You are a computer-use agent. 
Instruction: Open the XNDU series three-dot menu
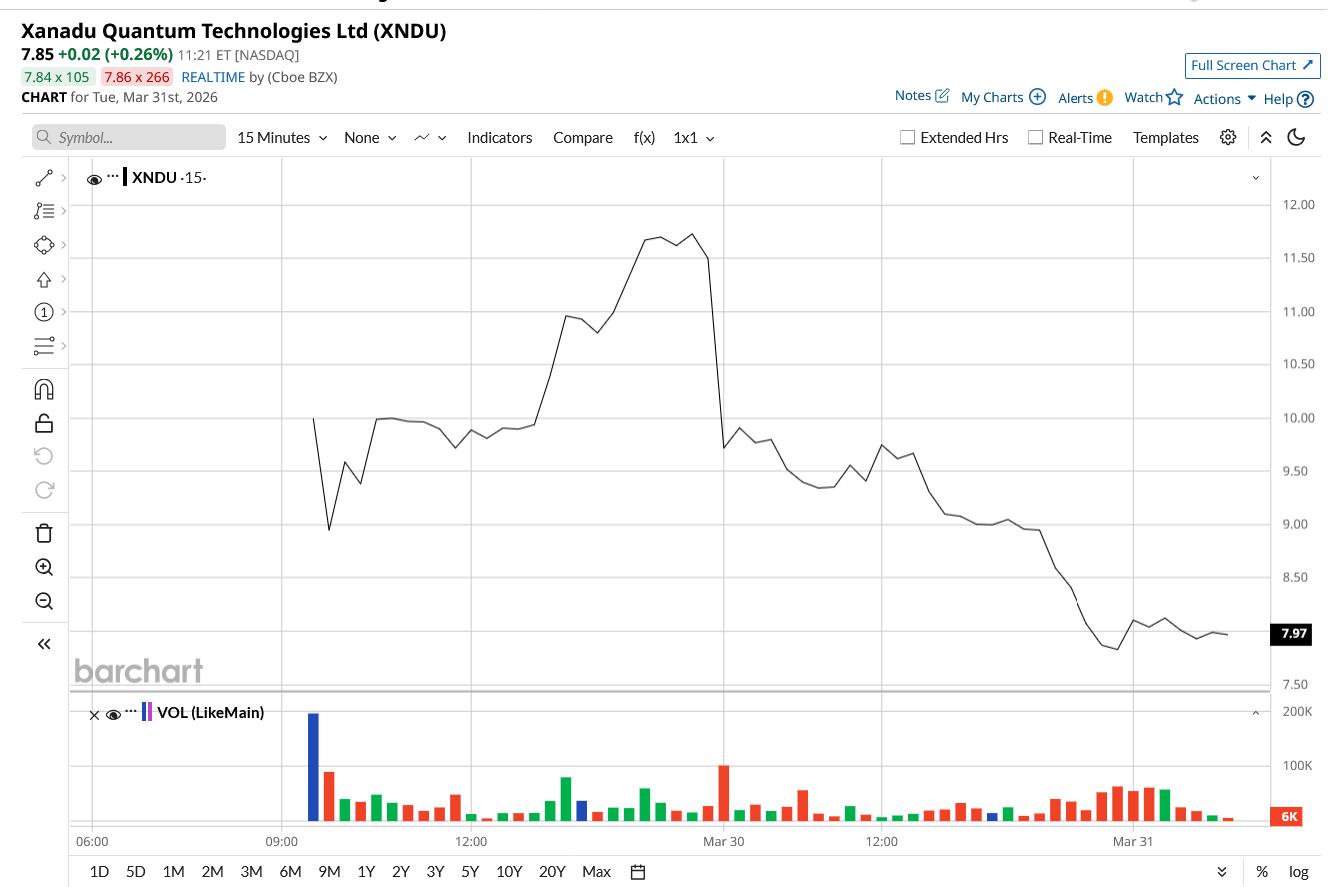click(x=113, y=176)
